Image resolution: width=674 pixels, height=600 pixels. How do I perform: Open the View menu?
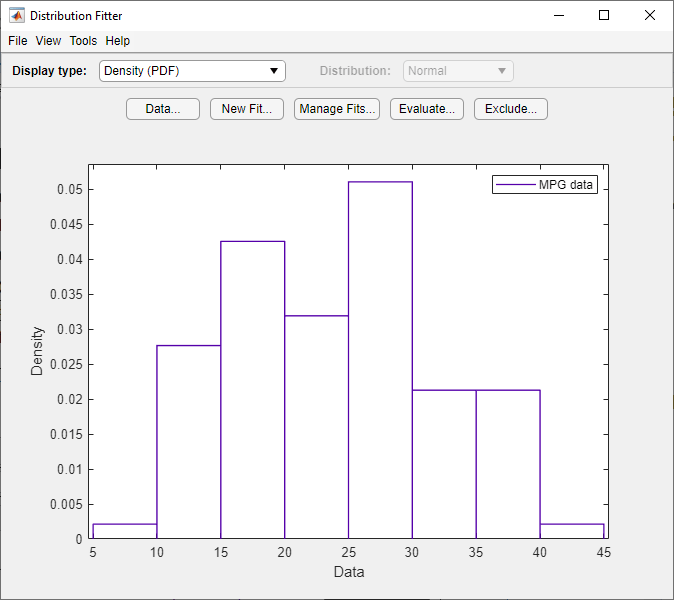48,41
